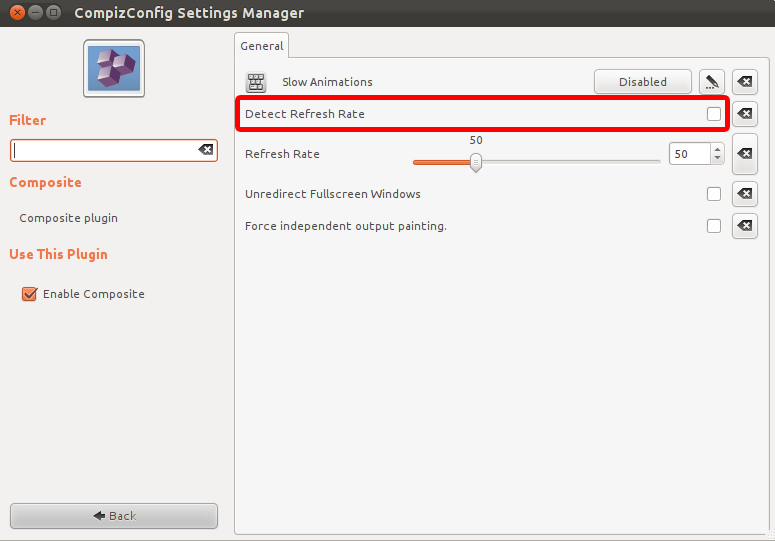
Task: Click the Disabled key binding button
Action: coord(643,82)
